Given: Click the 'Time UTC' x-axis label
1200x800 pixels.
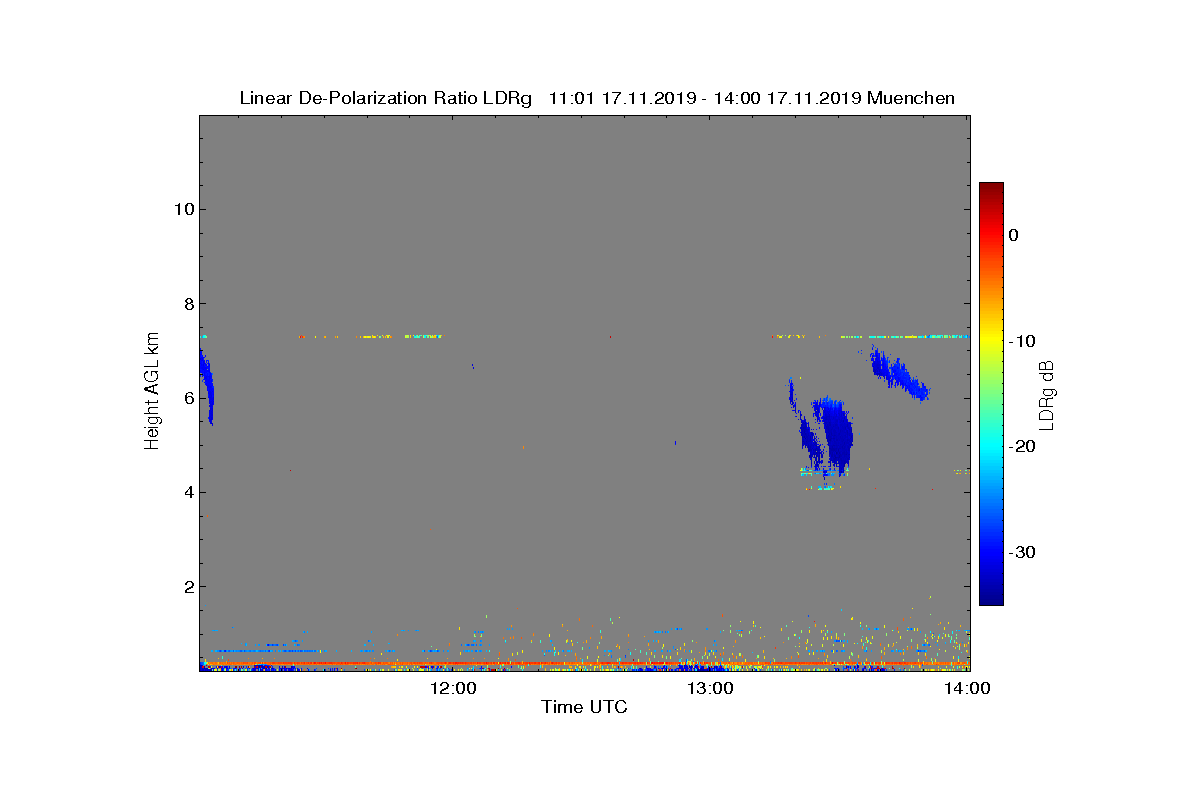Looking at the screenshot, I should (x=585, y=707).
